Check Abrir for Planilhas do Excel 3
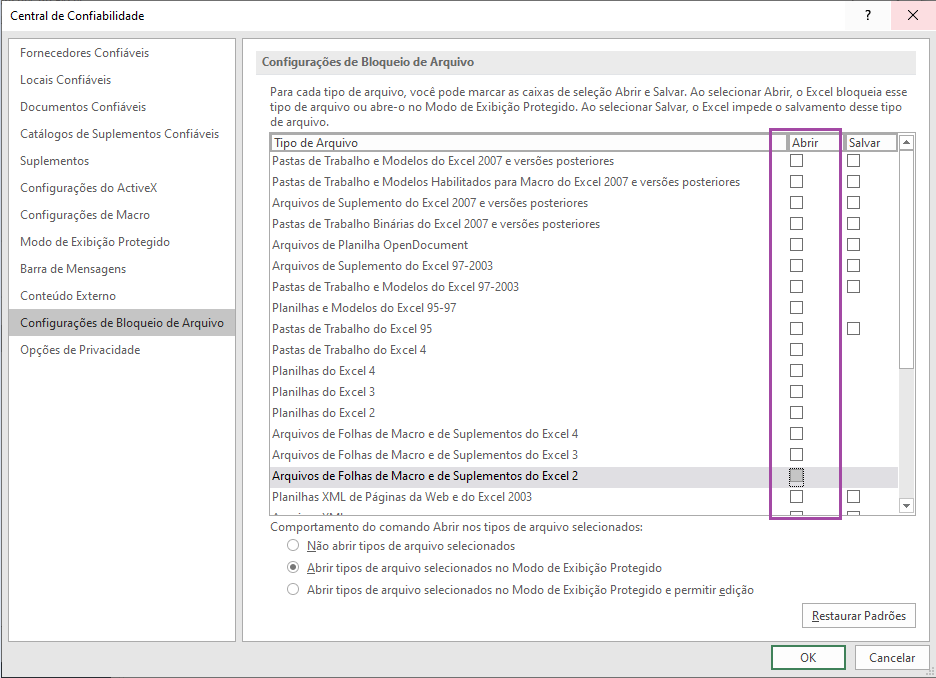 pos(796,392)
